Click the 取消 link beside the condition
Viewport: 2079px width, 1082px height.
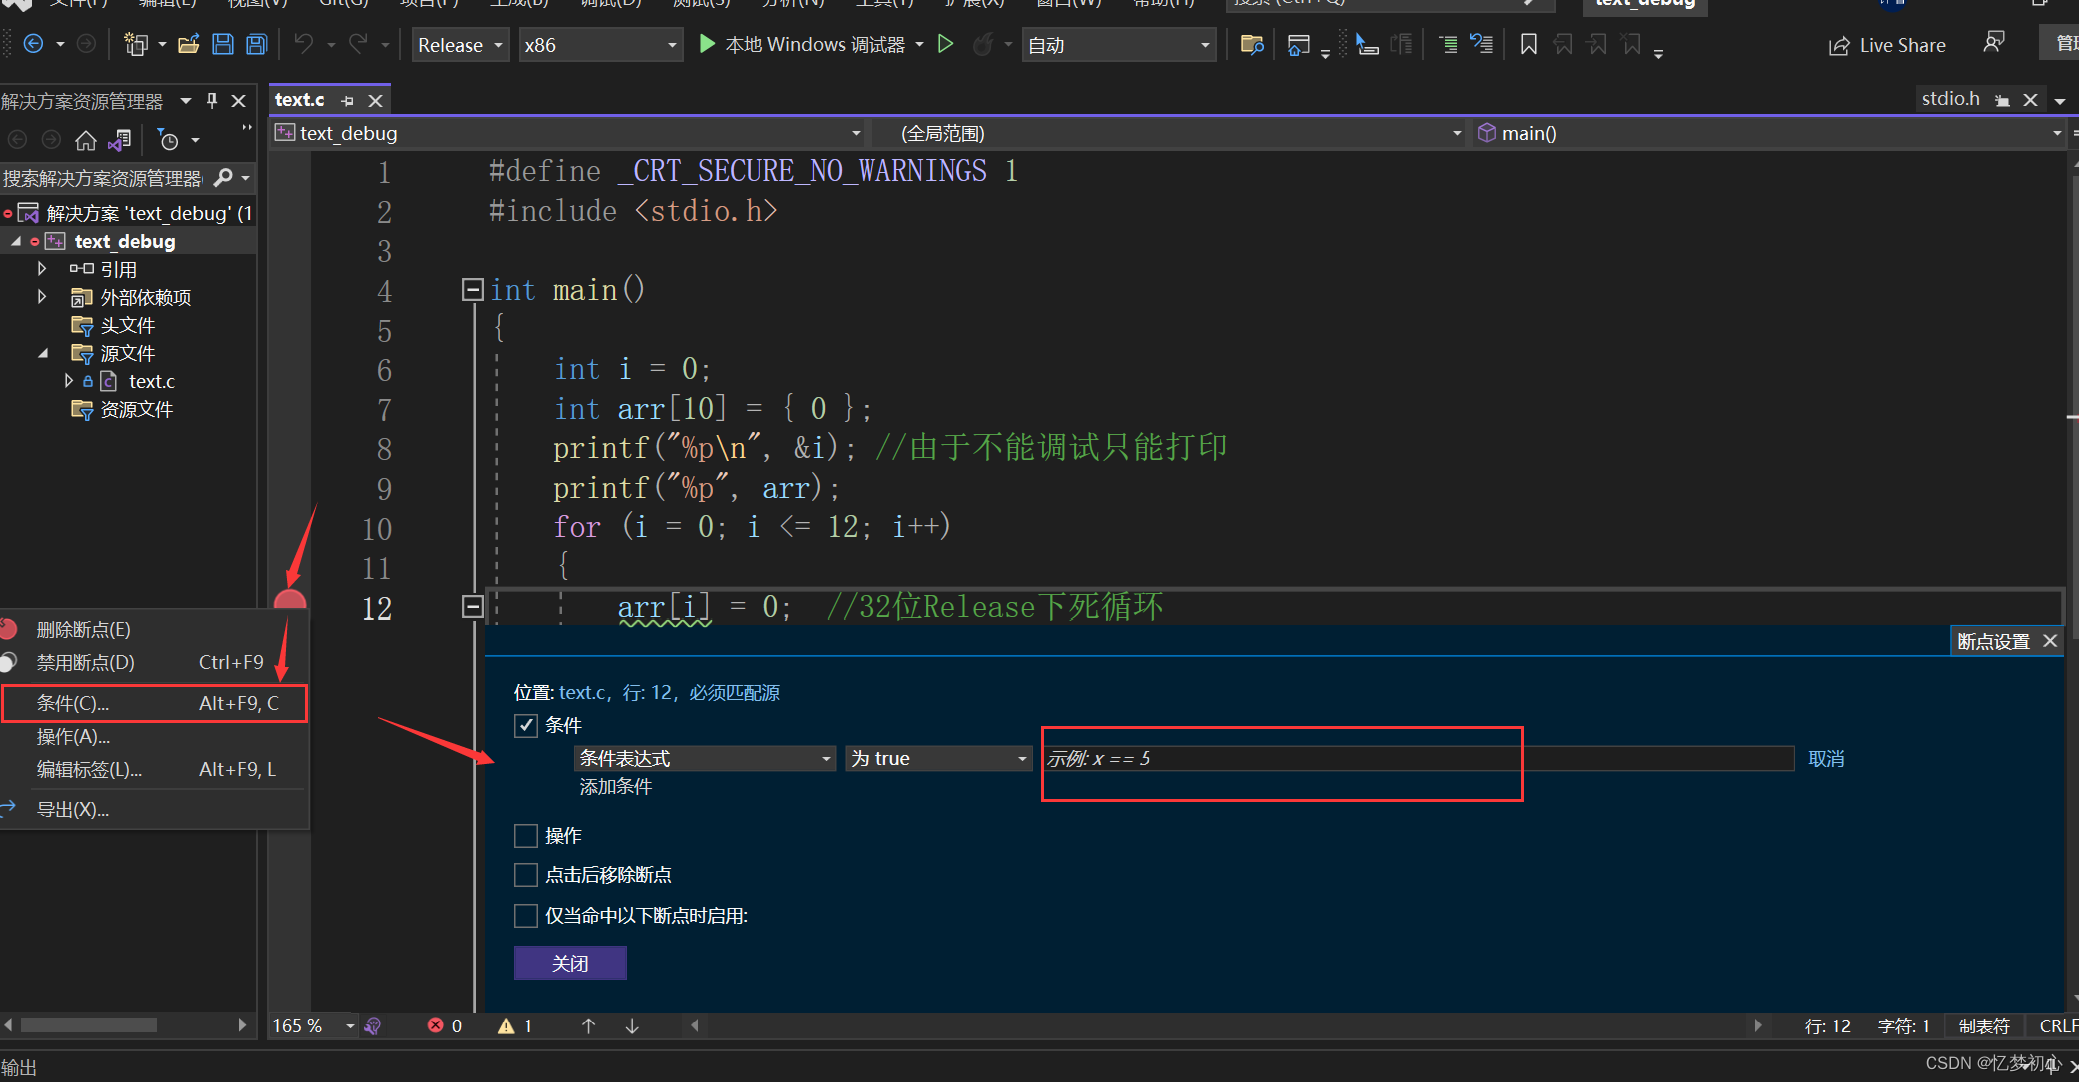click(1826, 759)
